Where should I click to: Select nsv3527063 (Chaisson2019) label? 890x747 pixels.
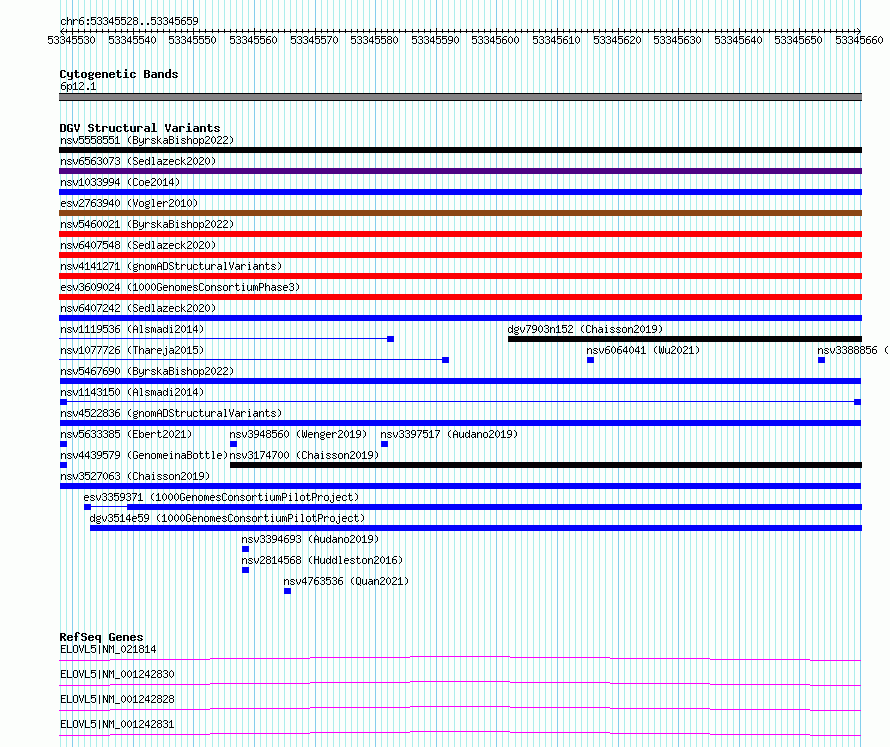point(135,476)
